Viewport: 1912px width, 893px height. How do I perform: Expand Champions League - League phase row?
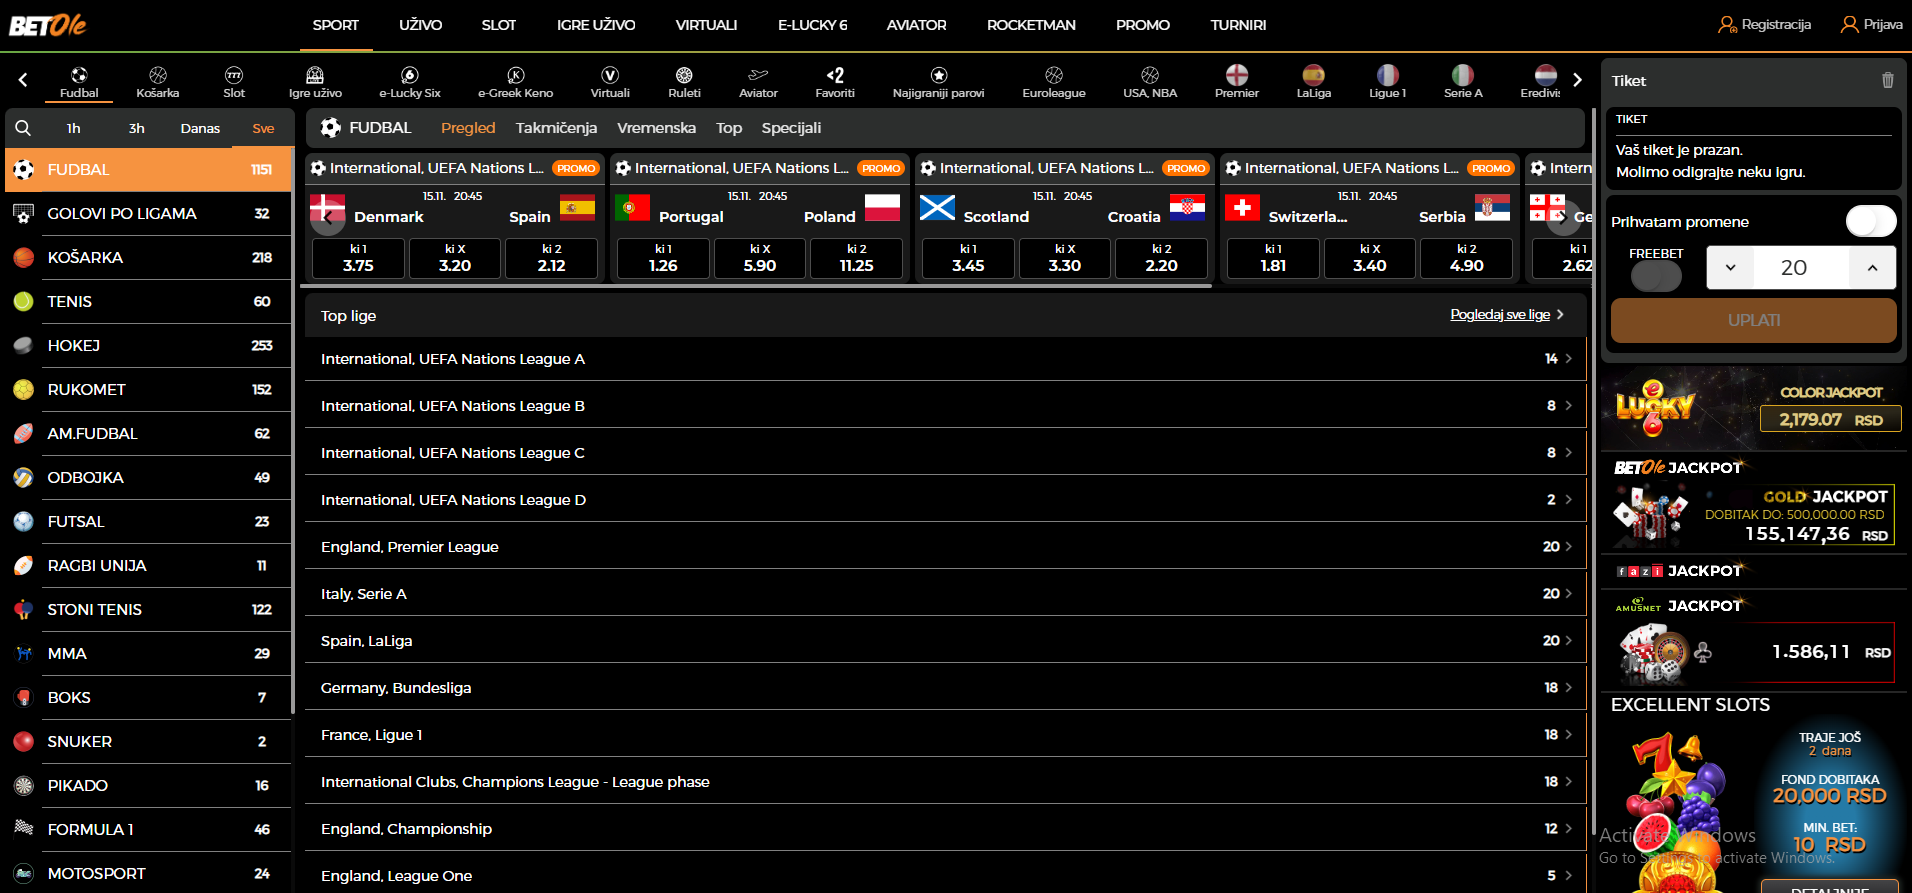(x=945, y=782)
